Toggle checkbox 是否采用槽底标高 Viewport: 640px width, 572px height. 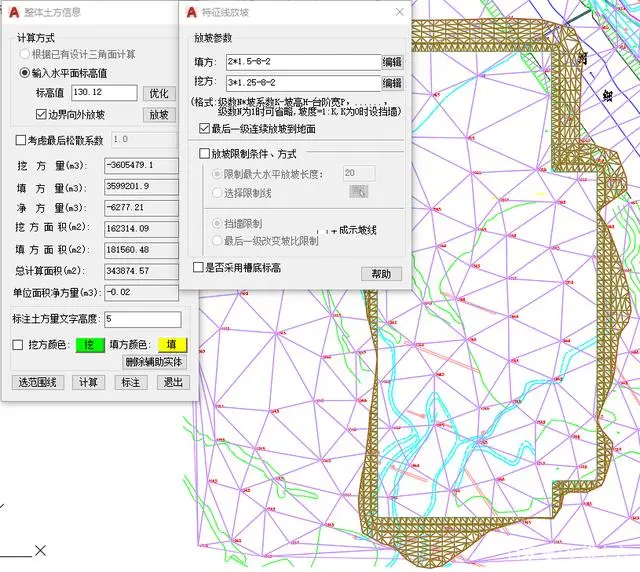(198, 268)
